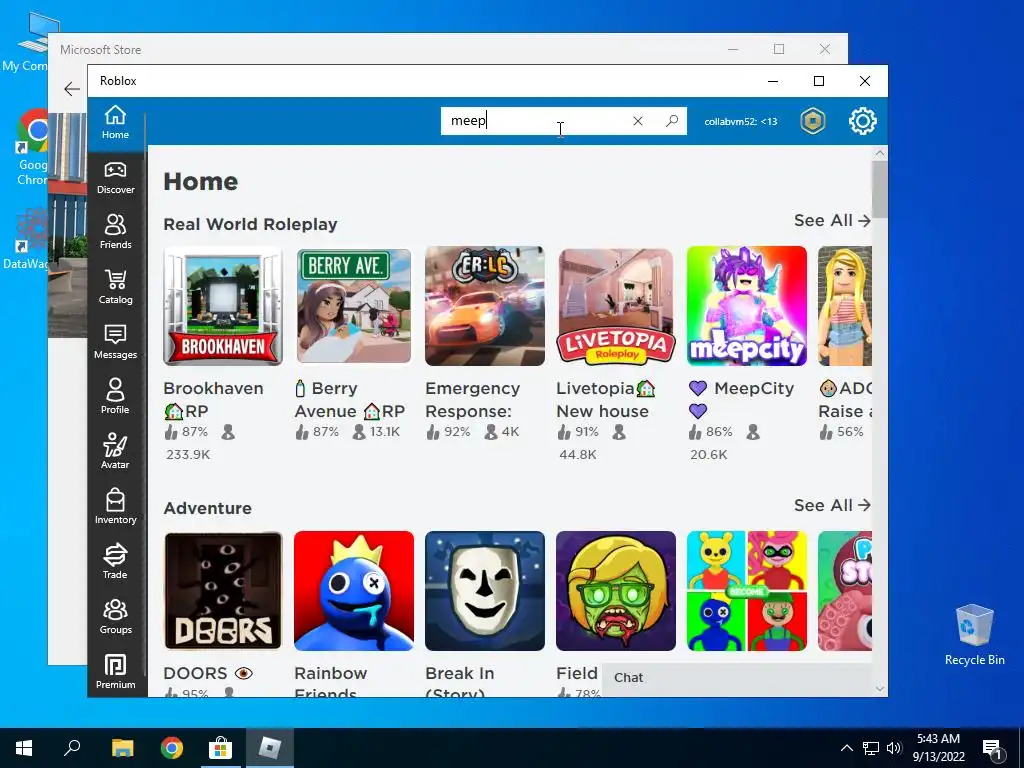Open Messages in the sidebar
Screen dimensions: 1024x768
[x=116, y=342]
